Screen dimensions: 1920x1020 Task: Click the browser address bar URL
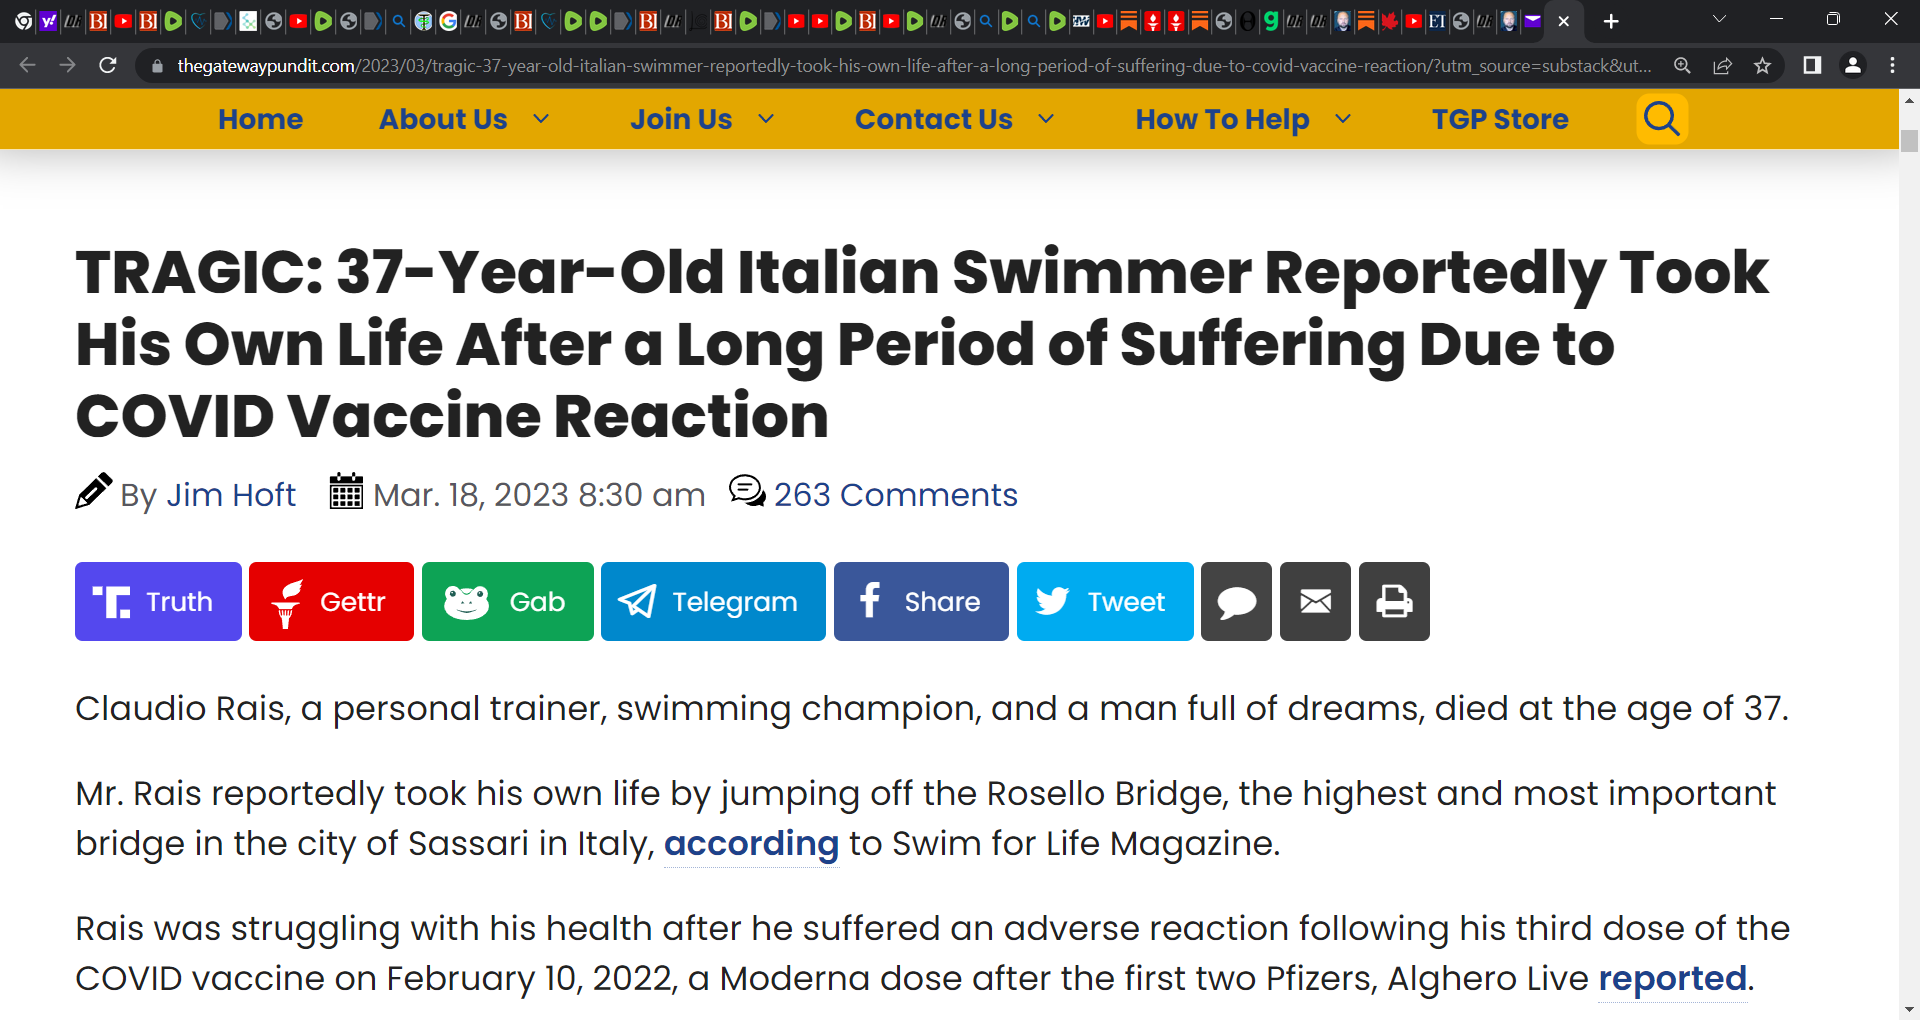coord(913,66)
